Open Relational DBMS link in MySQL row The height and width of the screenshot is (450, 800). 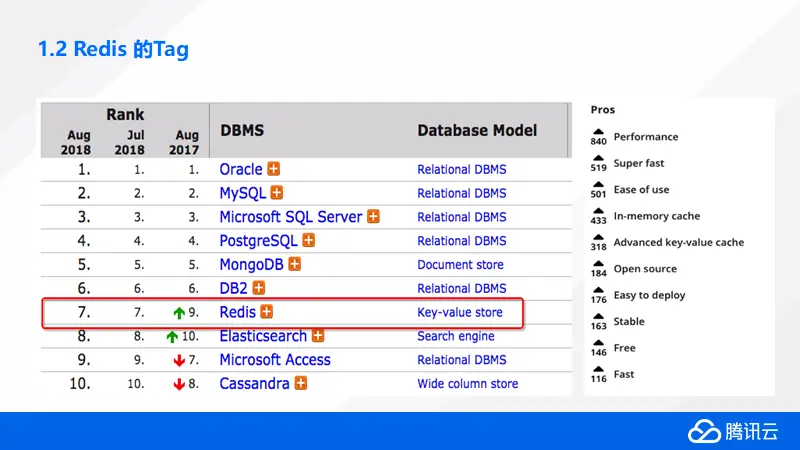(x=462, y=193)
